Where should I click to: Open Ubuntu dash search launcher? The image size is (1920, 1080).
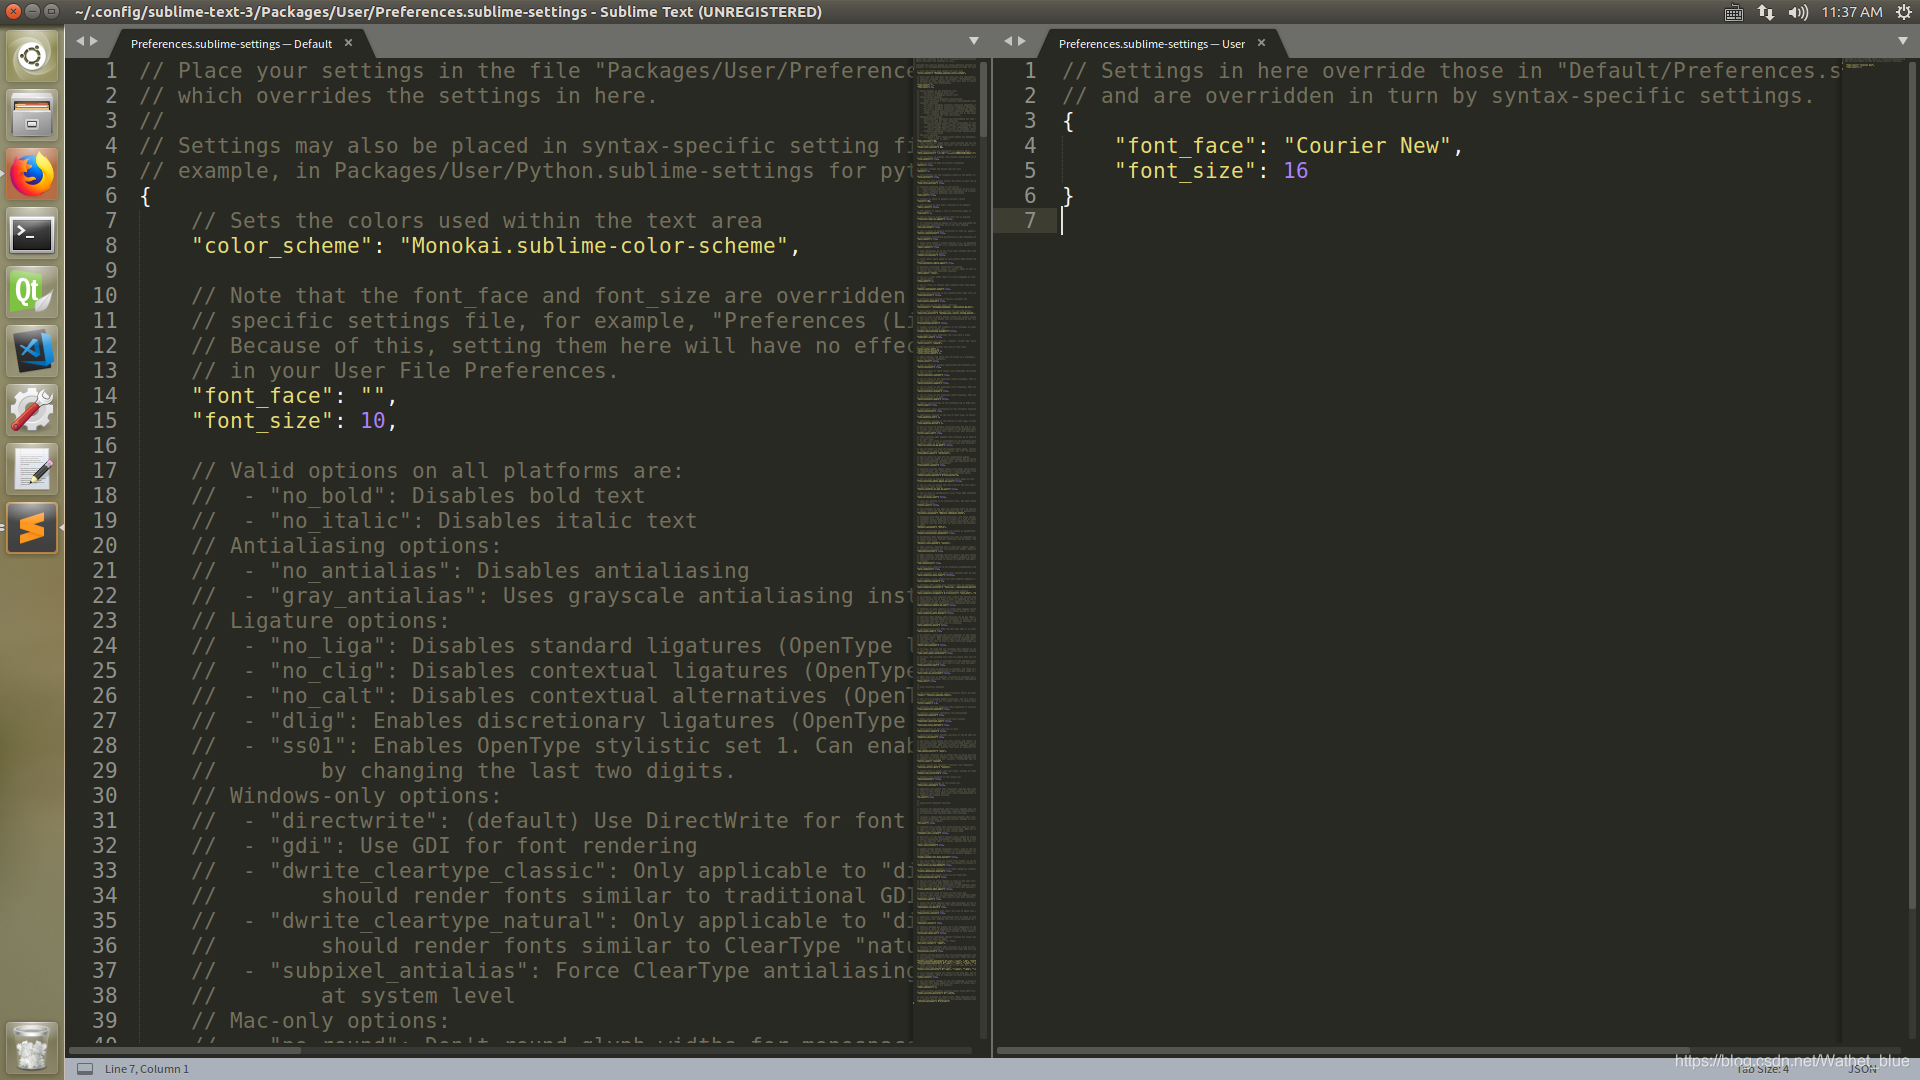click(32, 56)
